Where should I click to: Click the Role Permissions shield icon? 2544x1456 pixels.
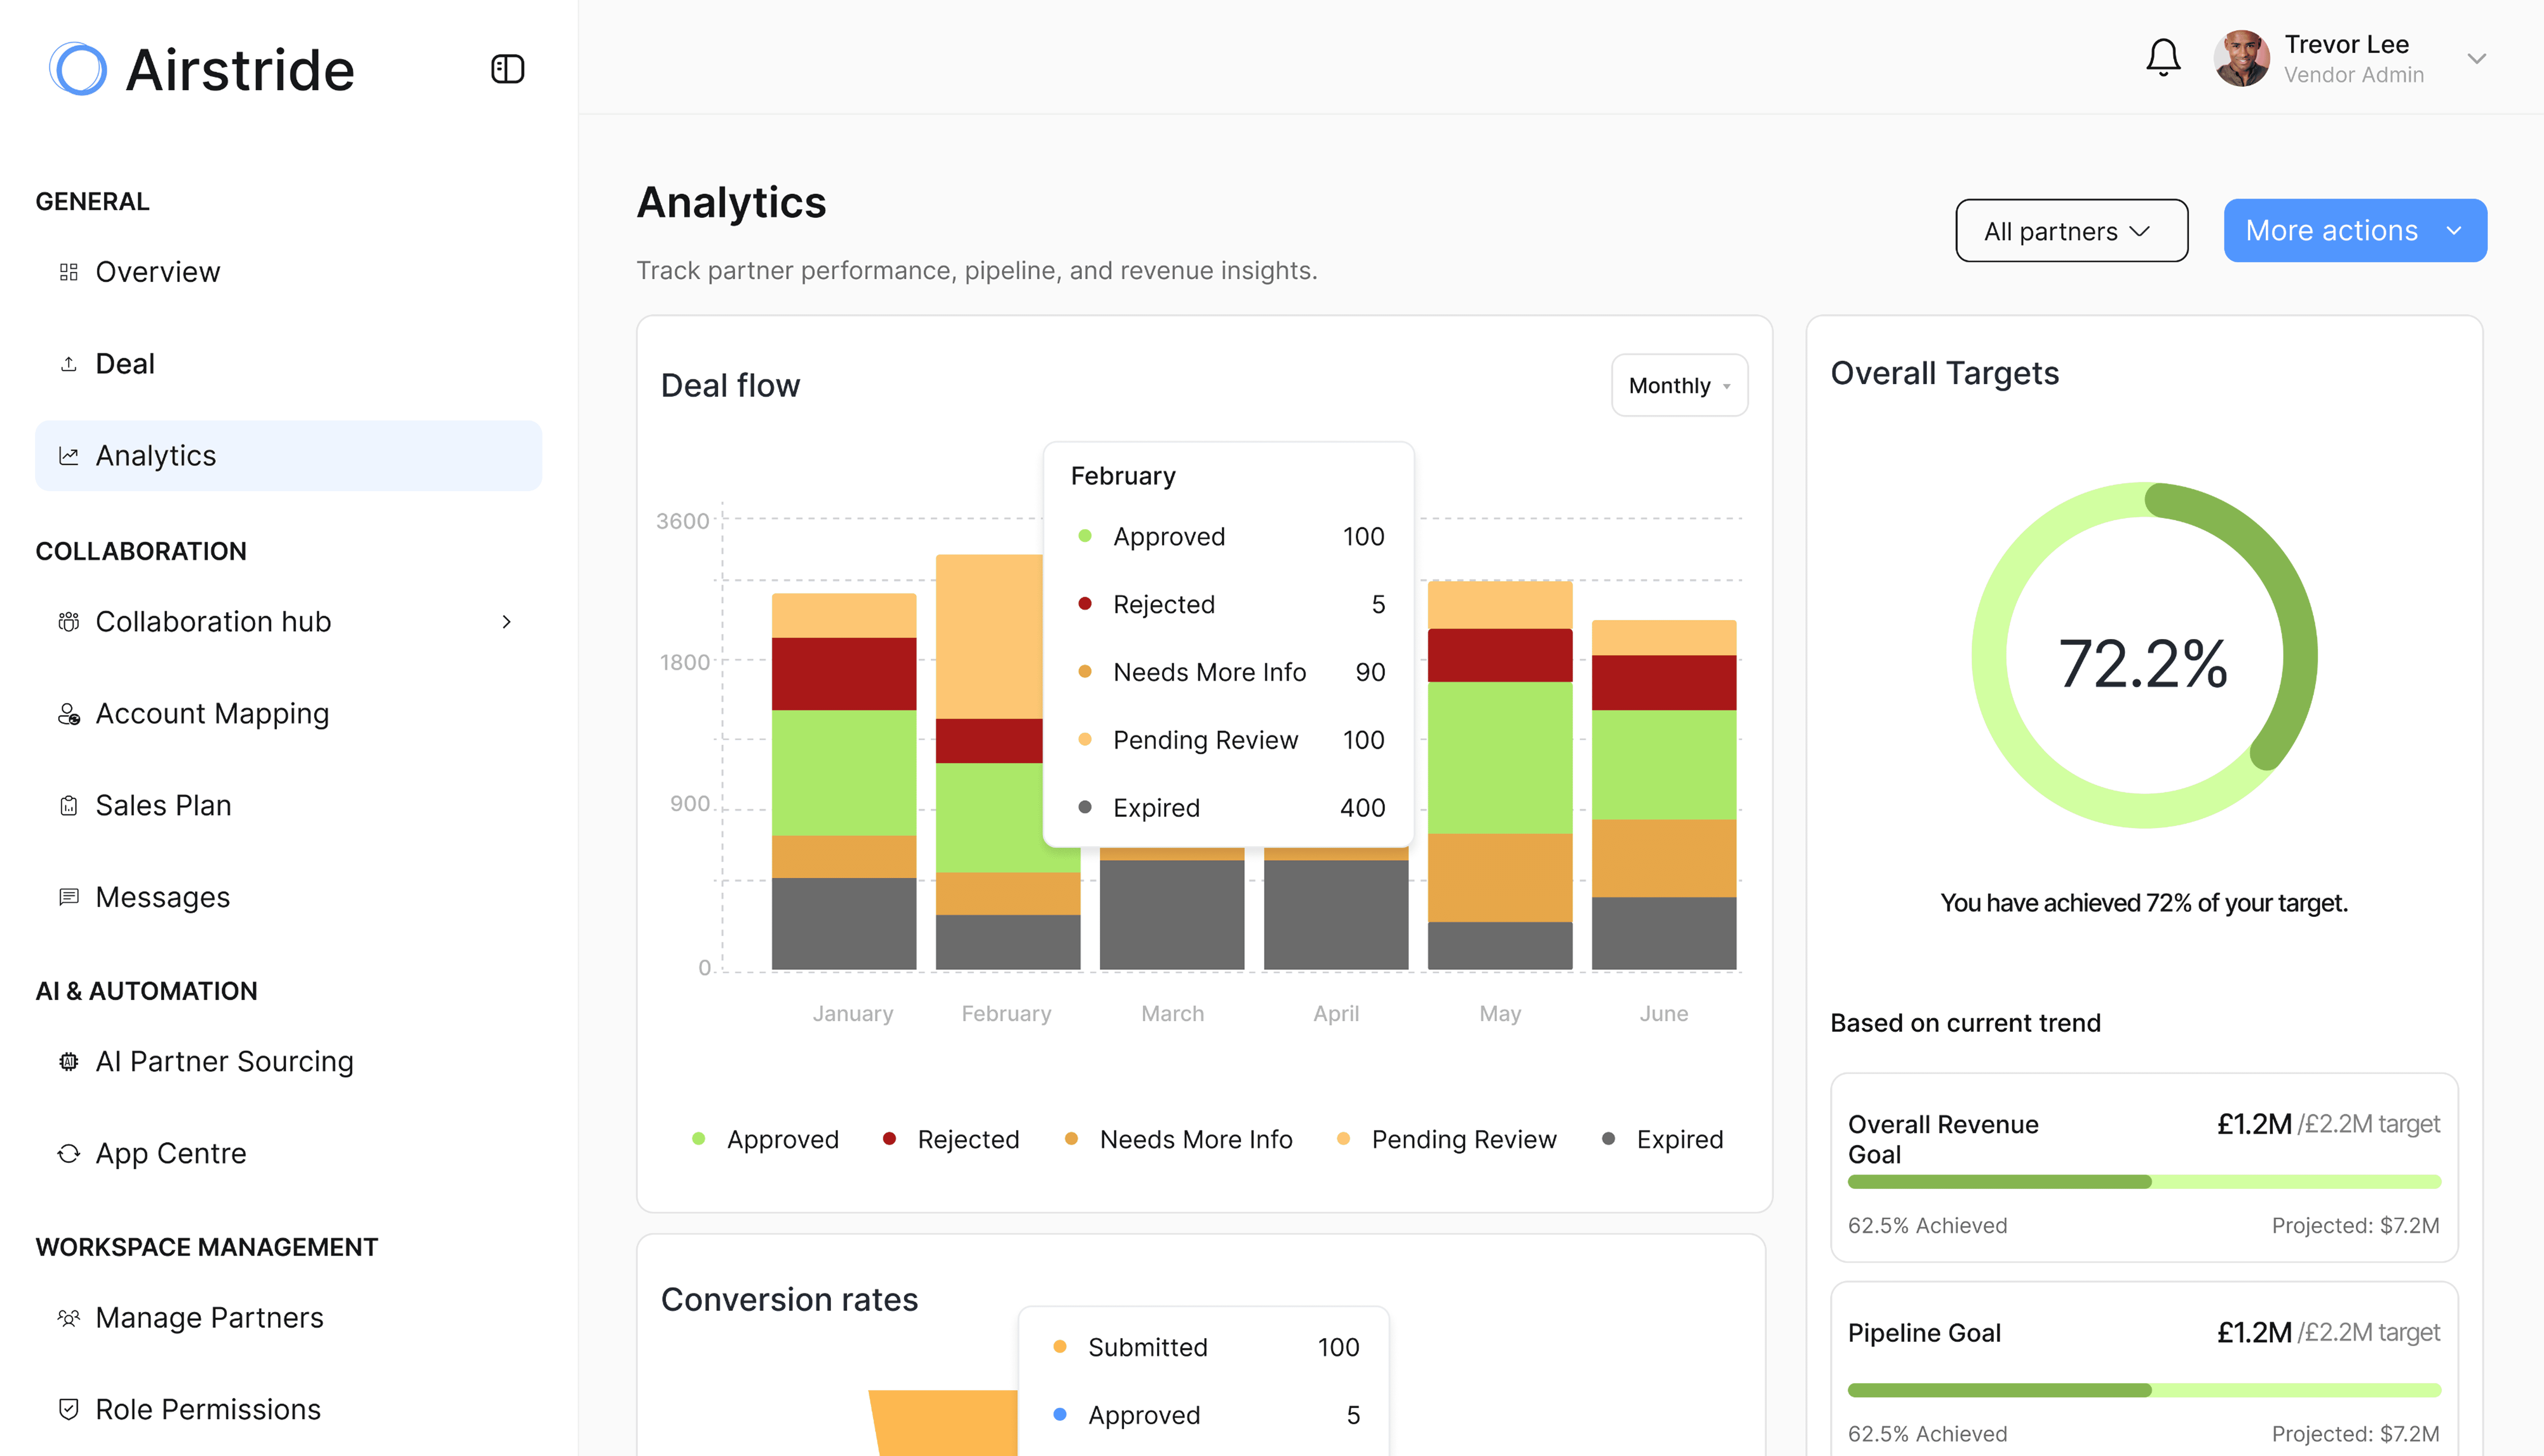pyautogui.click(x=68, y=1409)
